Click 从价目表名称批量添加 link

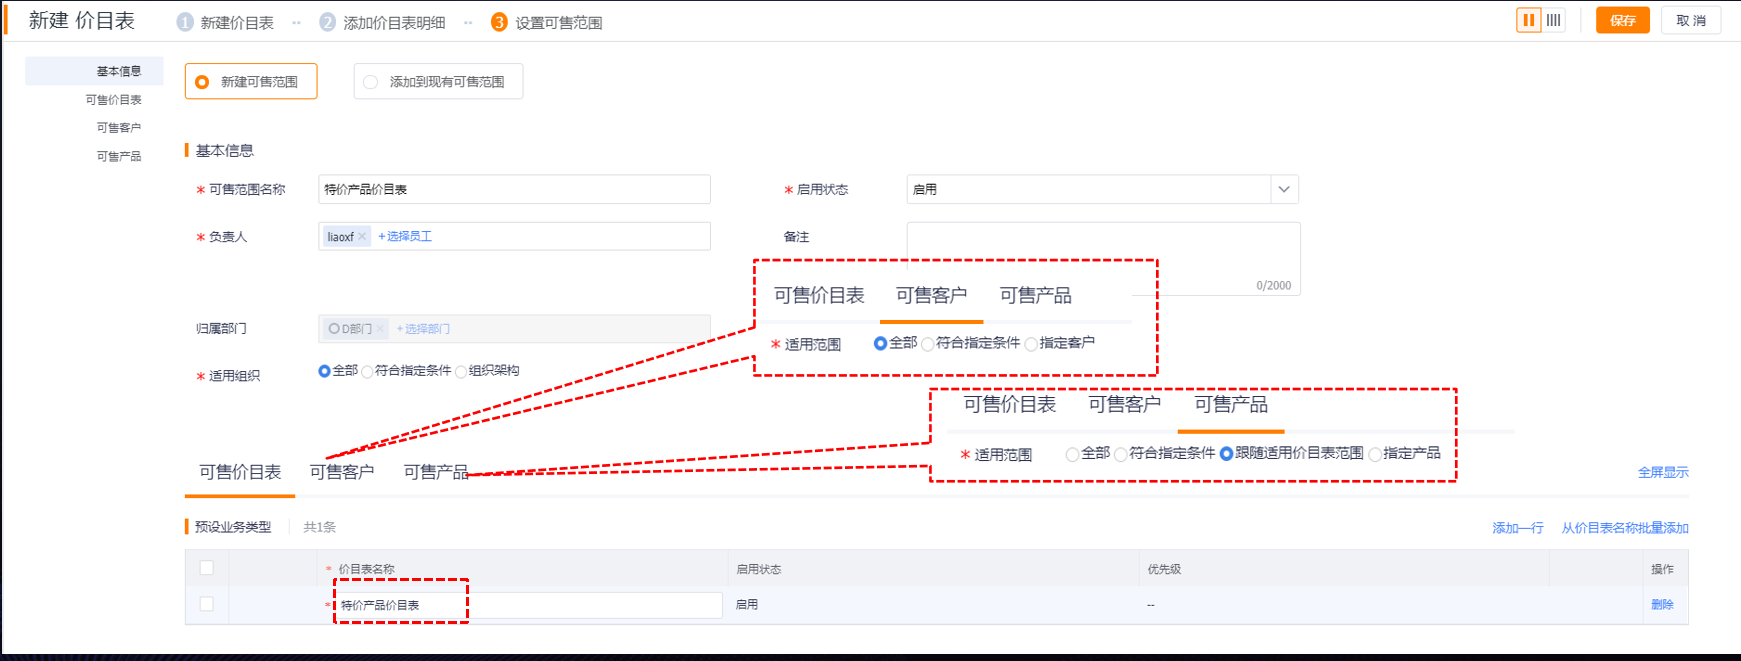pyautogui.click(x=1624, y=528)
